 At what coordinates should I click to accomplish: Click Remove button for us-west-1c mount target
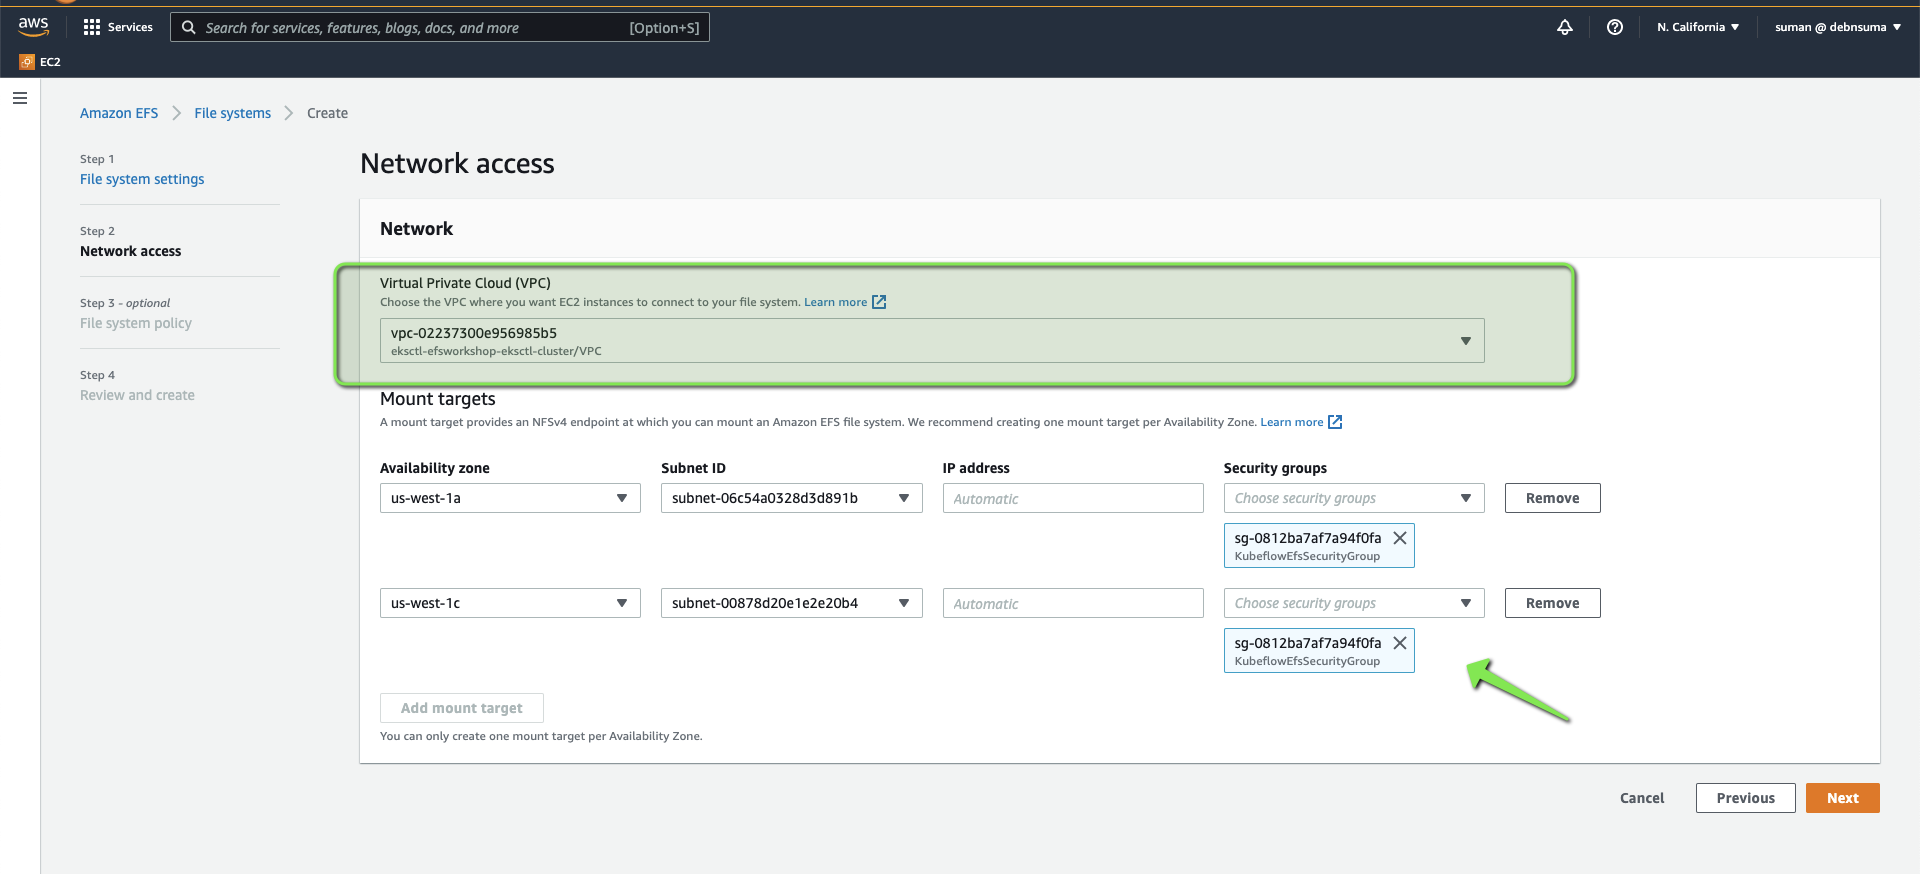(1552, 603)
